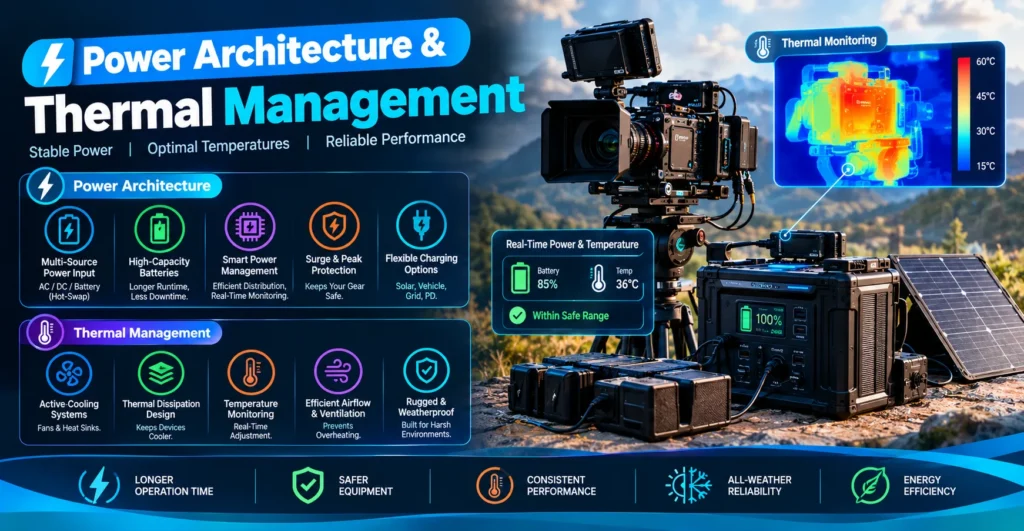1024x531 pixels.
Task: Click 'Keeps Devices Cooler.' text
Action: pyautogui.click(x=161, y=432)
